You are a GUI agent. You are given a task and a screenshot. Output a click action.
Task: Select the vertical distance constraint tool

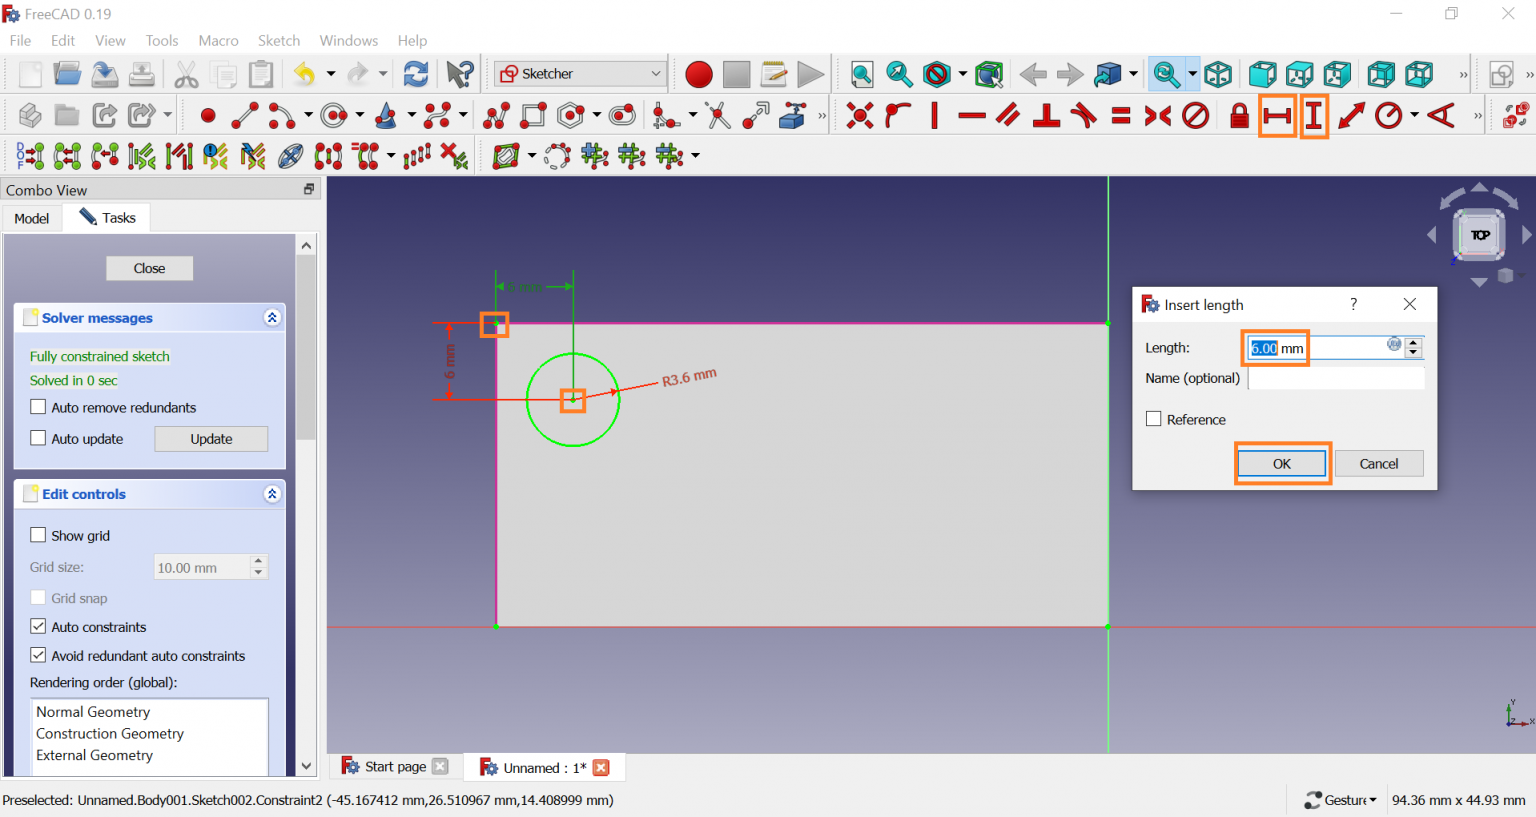click(x=1314, y=116)
